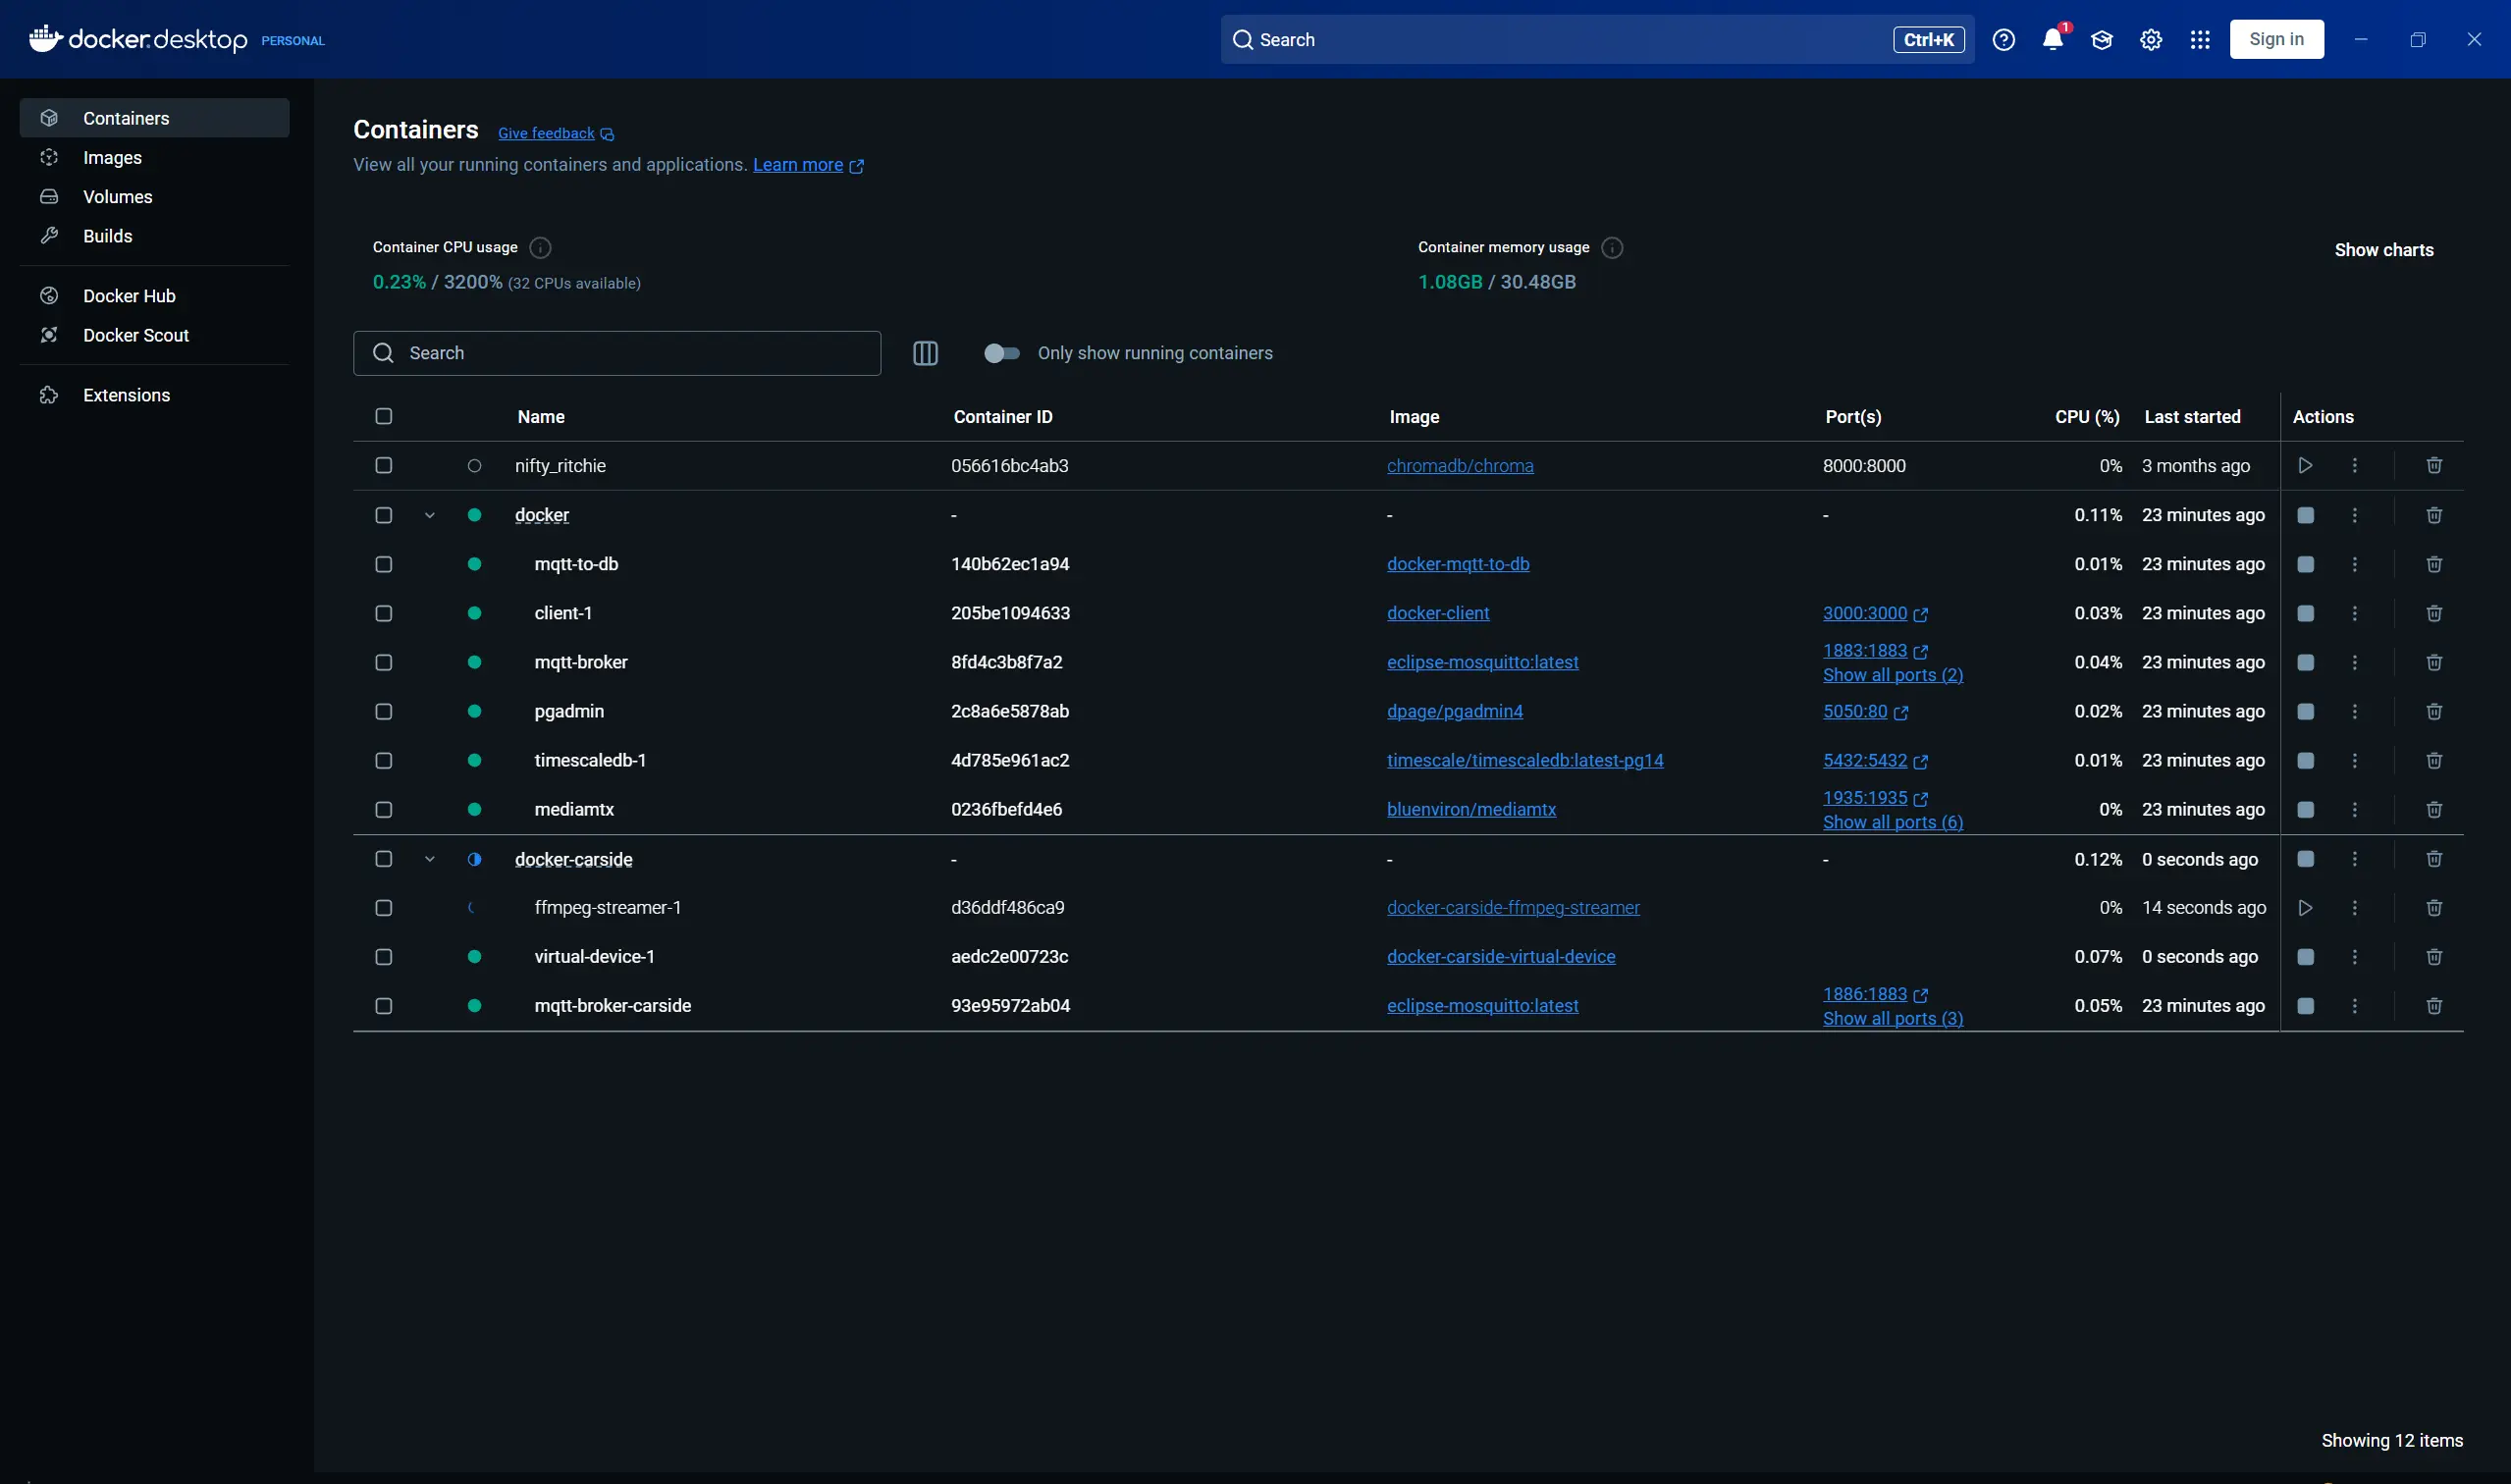Go to Containers in sidebar

pos(154,118)
